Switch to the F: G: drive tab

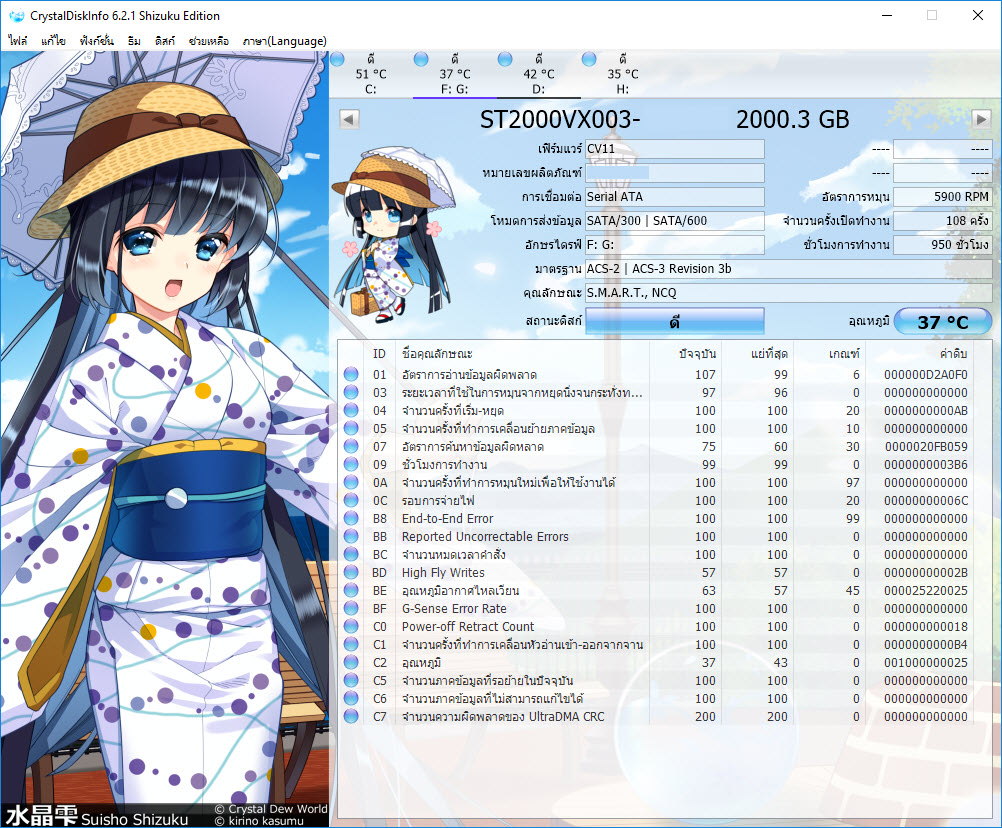point(454,74)
